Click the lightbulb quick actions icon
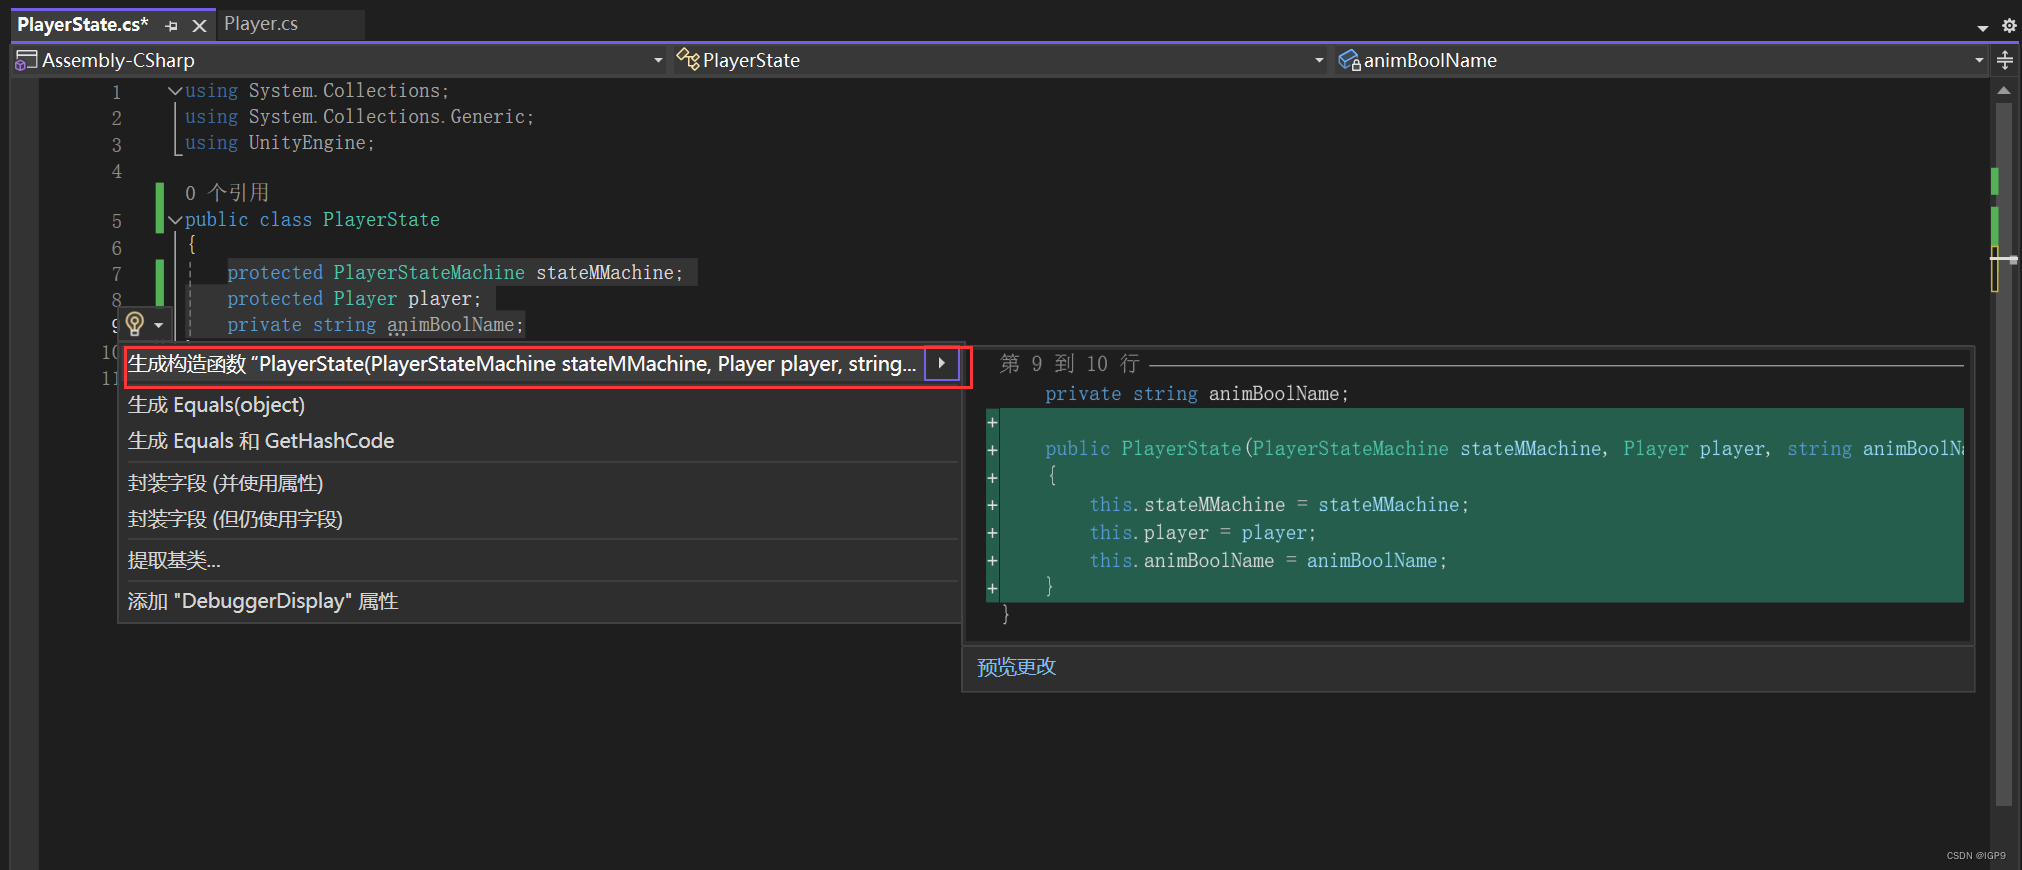2022x870 pixels. (x=135, y=323)
